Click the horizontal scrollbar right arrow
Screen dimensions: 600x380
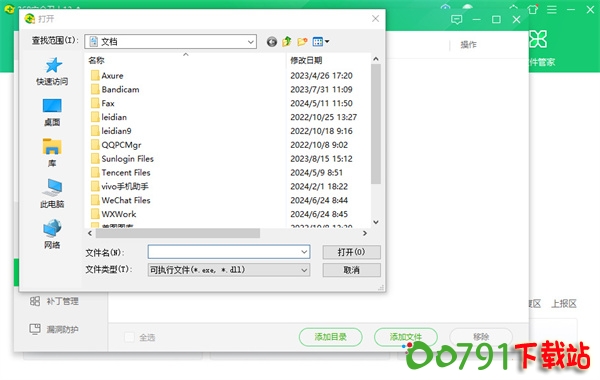pyautogui.click(x=365, y=233)
